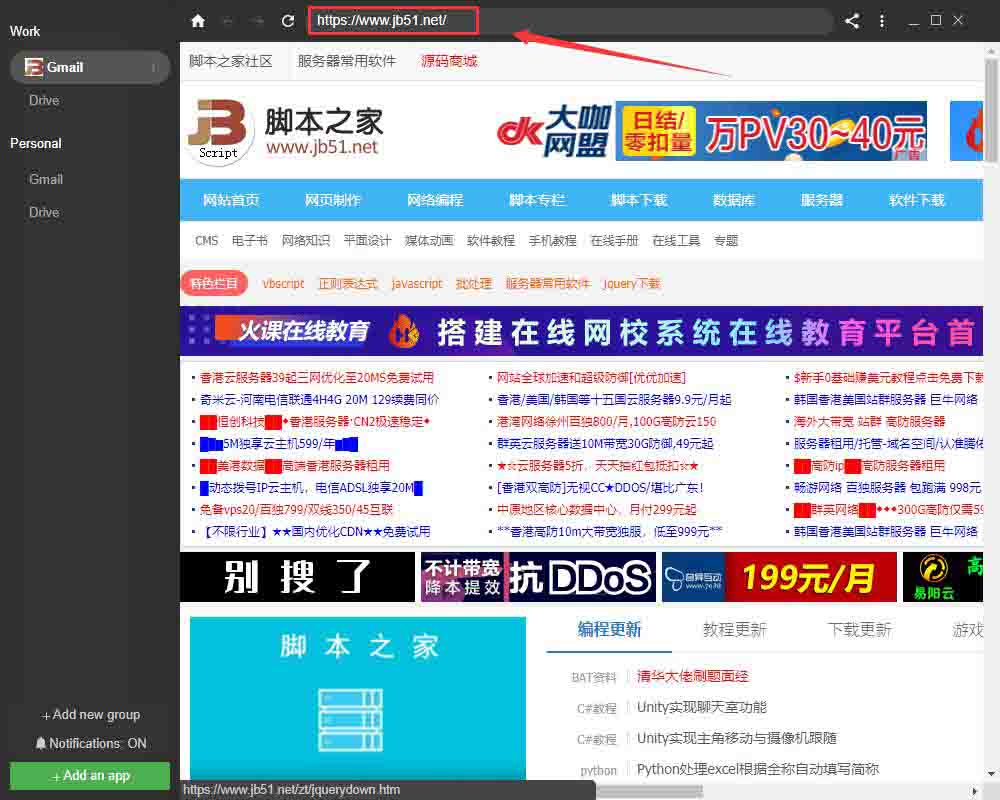Click the home icon in the browser toolbar
The image size is (1000, 800).
(x=197, y=20)
